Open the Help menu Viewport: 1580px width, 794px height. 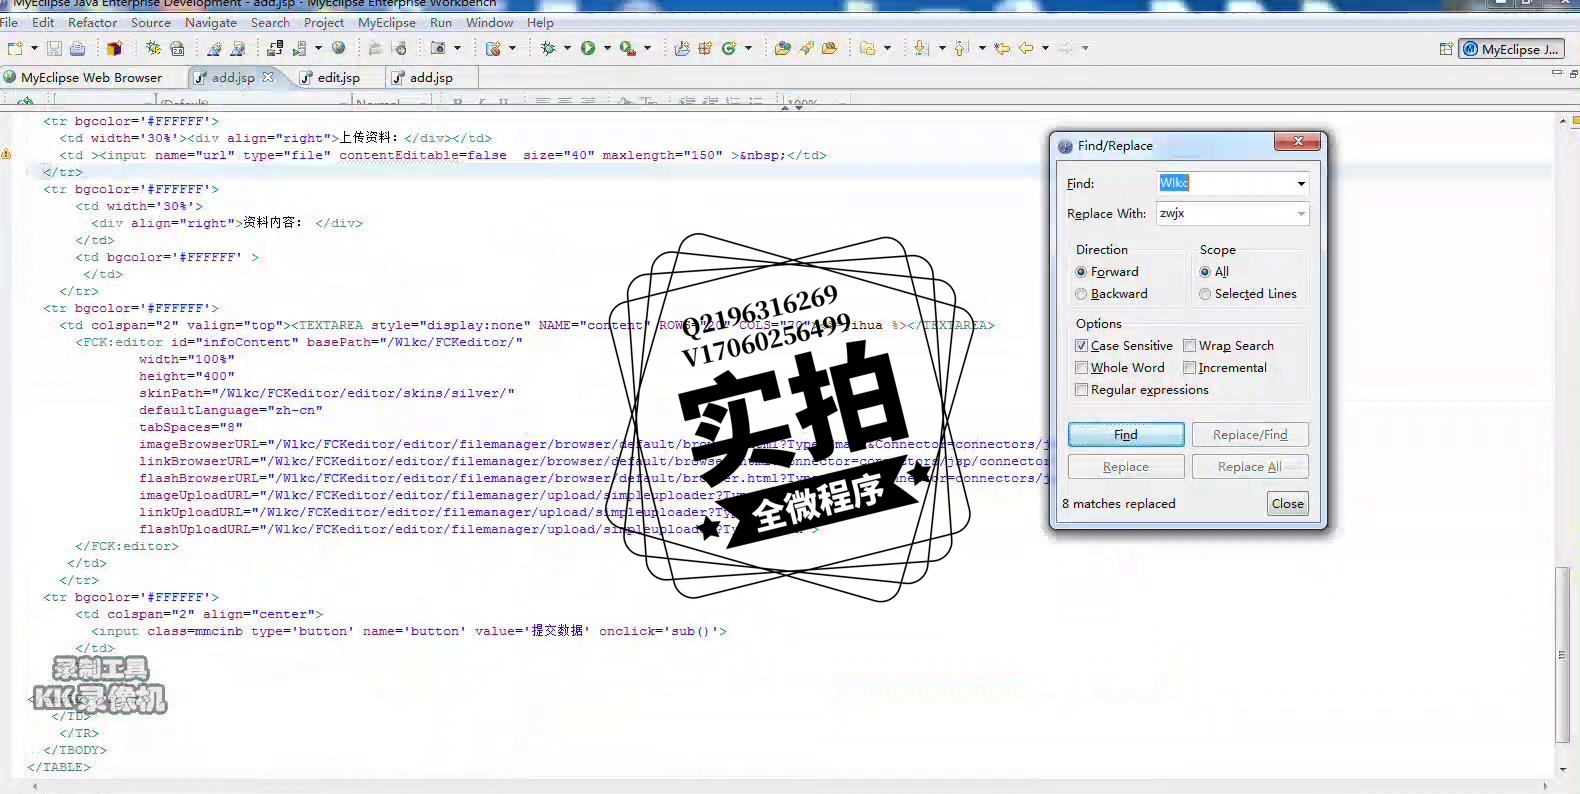540,22
